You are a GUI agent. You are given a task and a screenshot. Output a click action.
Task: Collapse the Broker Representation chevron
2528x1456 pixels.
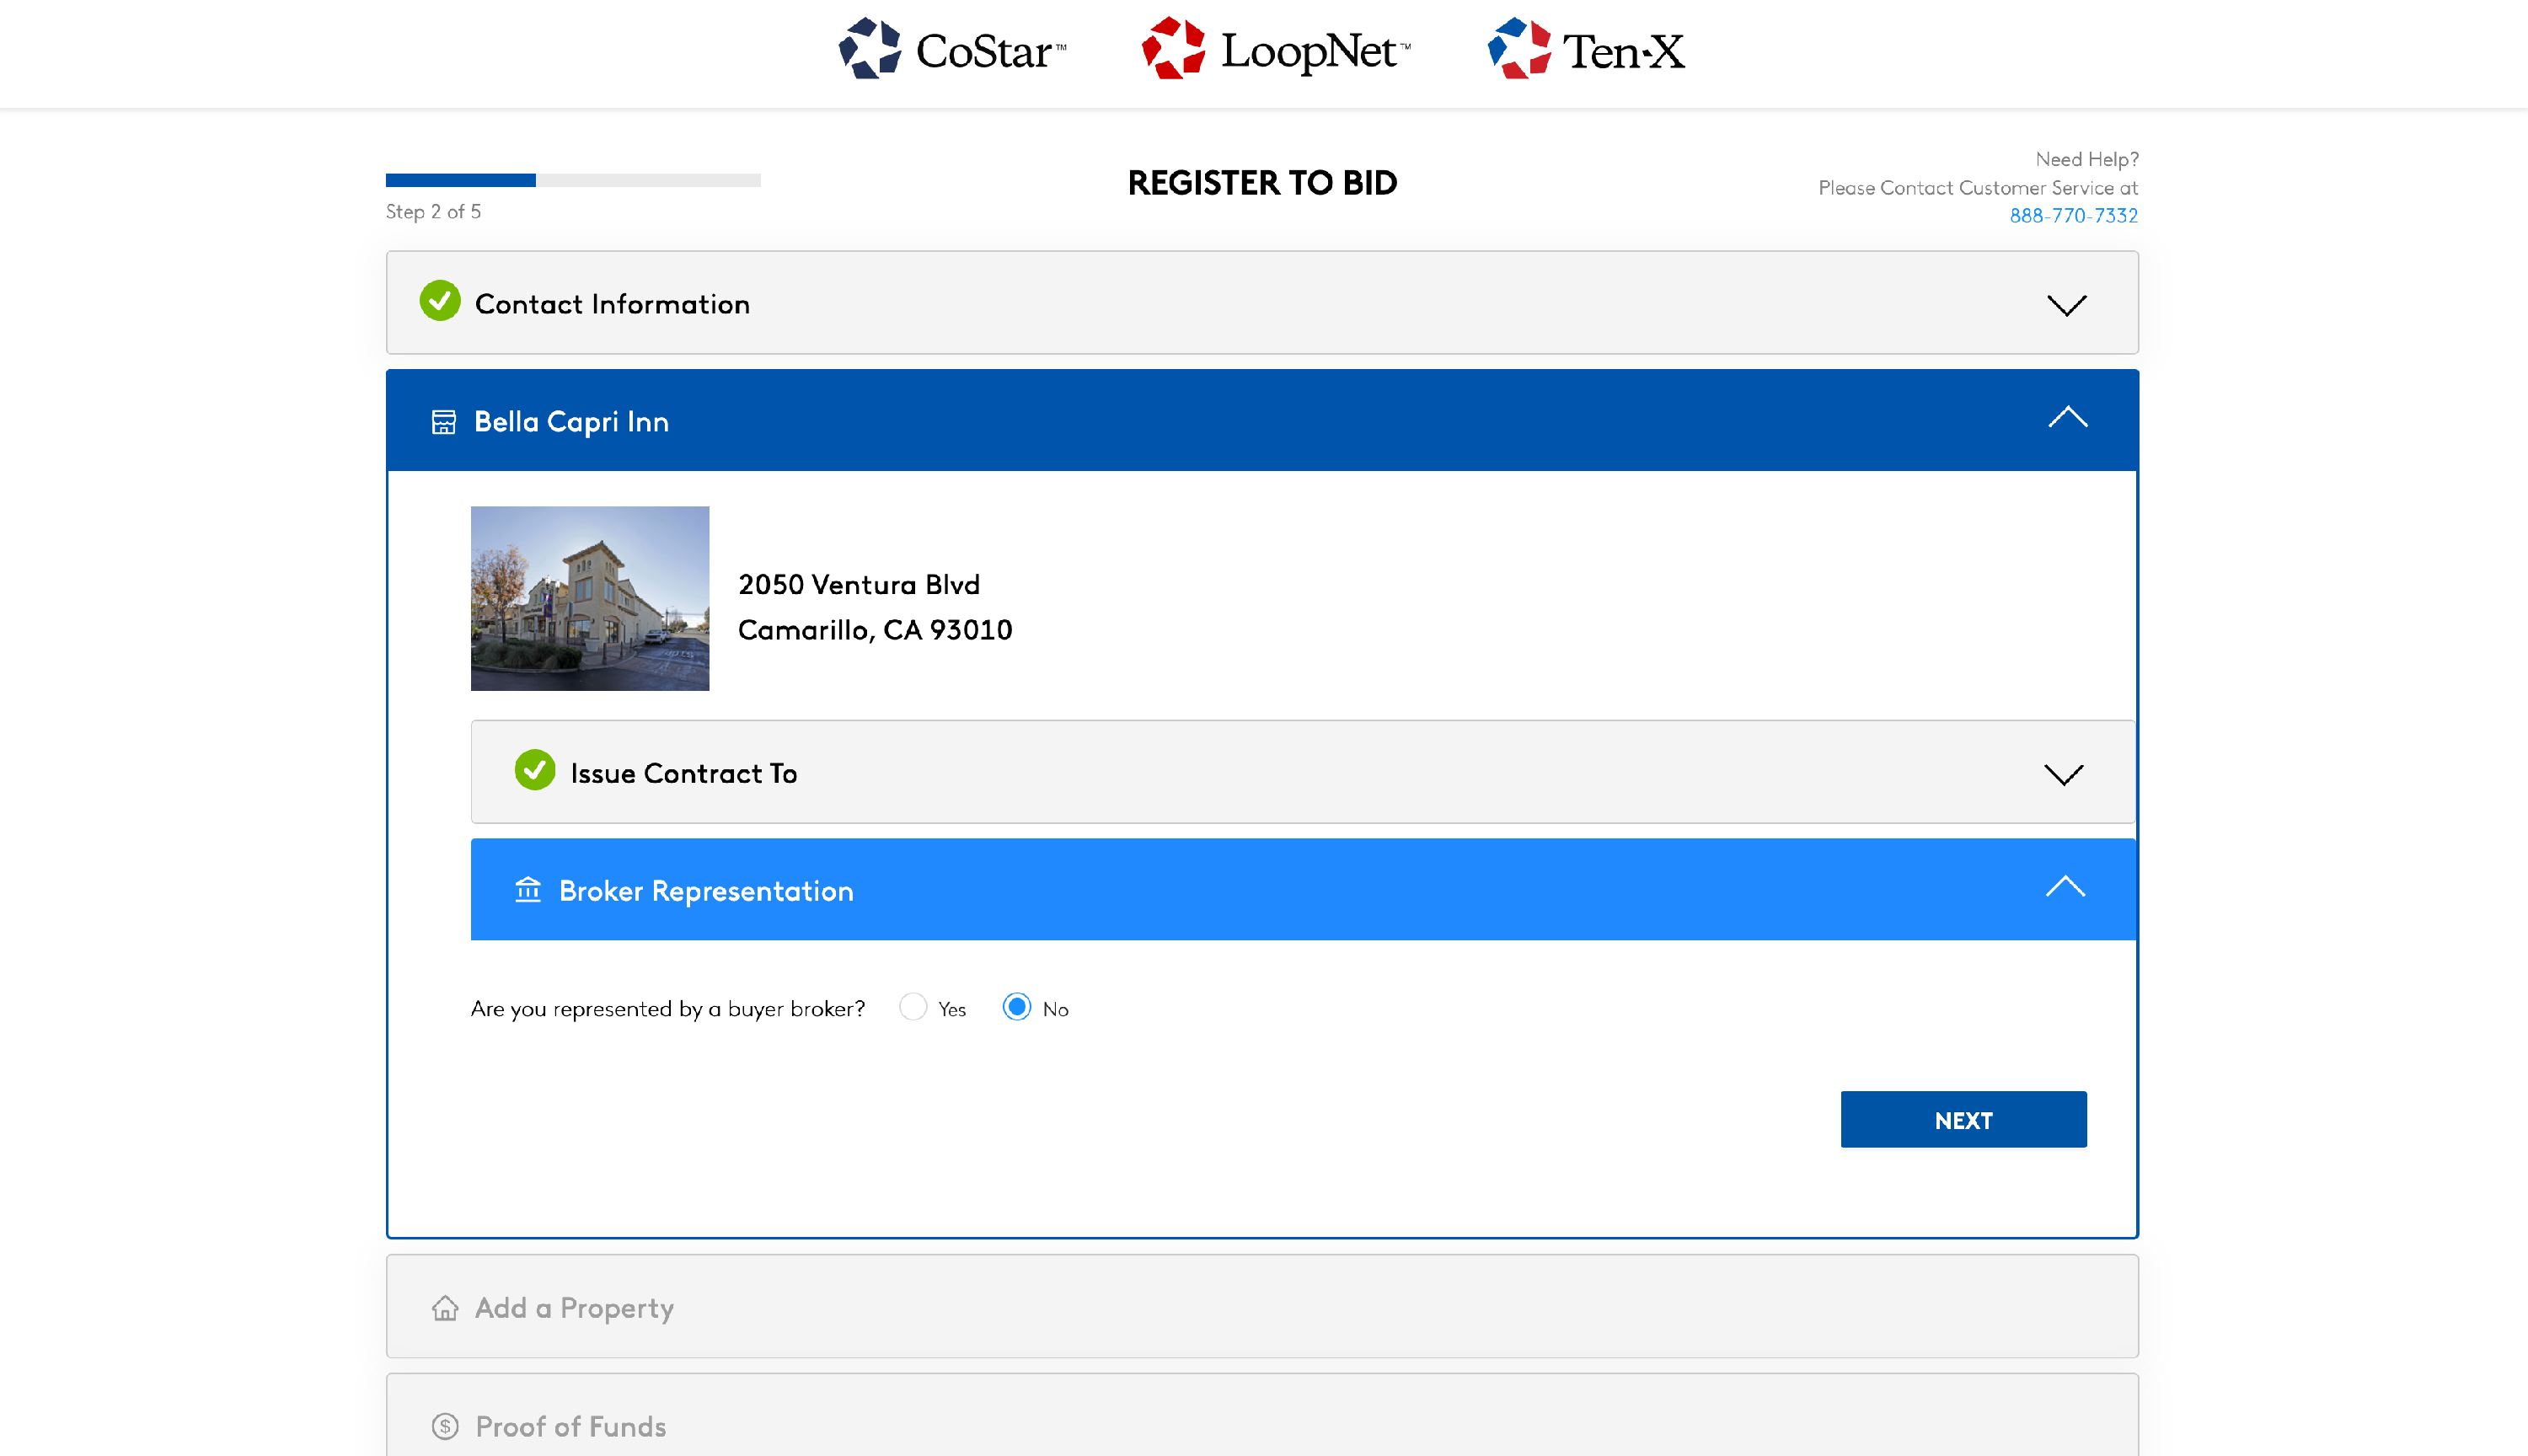2065,887
